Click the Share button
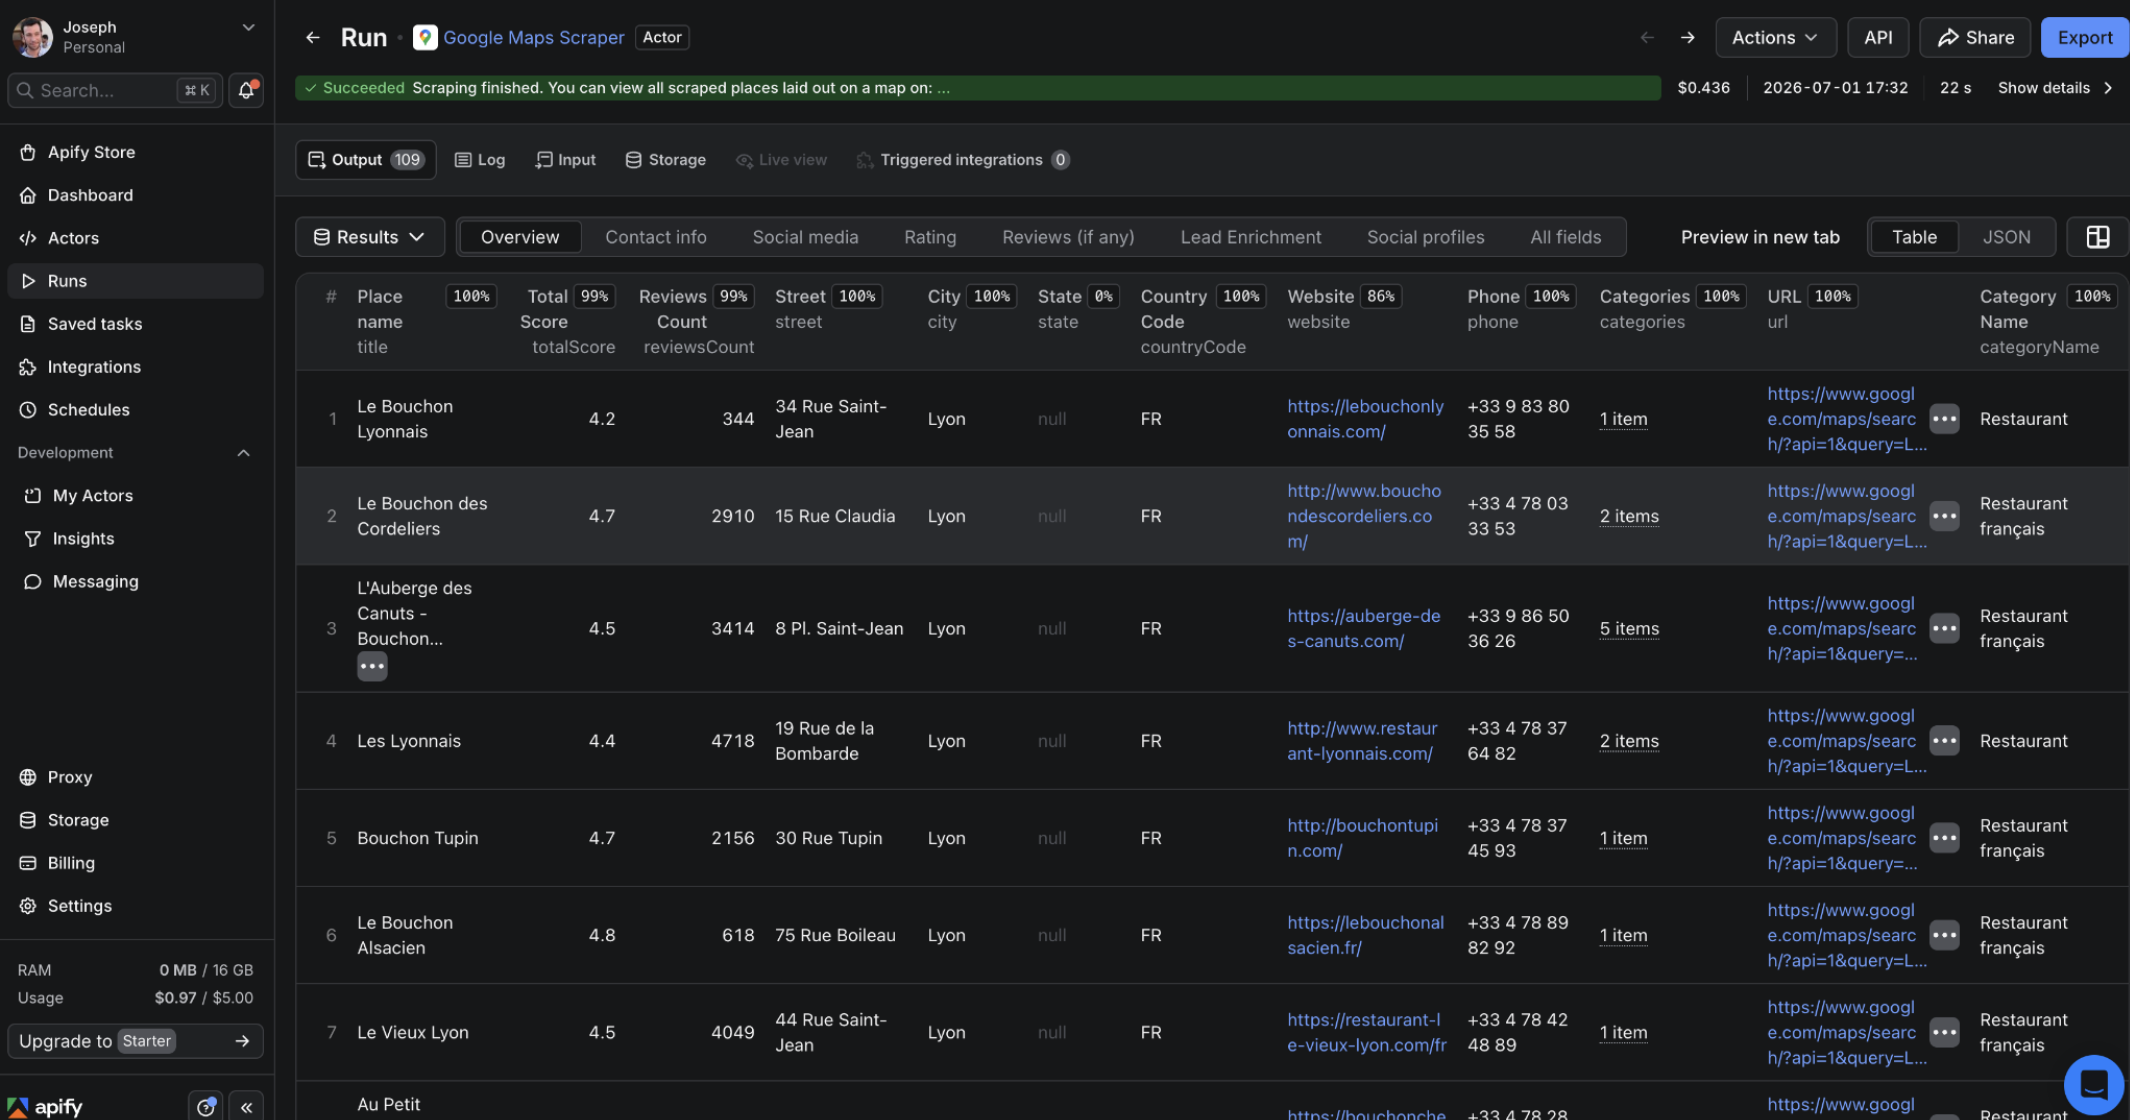 (1975, 38)
